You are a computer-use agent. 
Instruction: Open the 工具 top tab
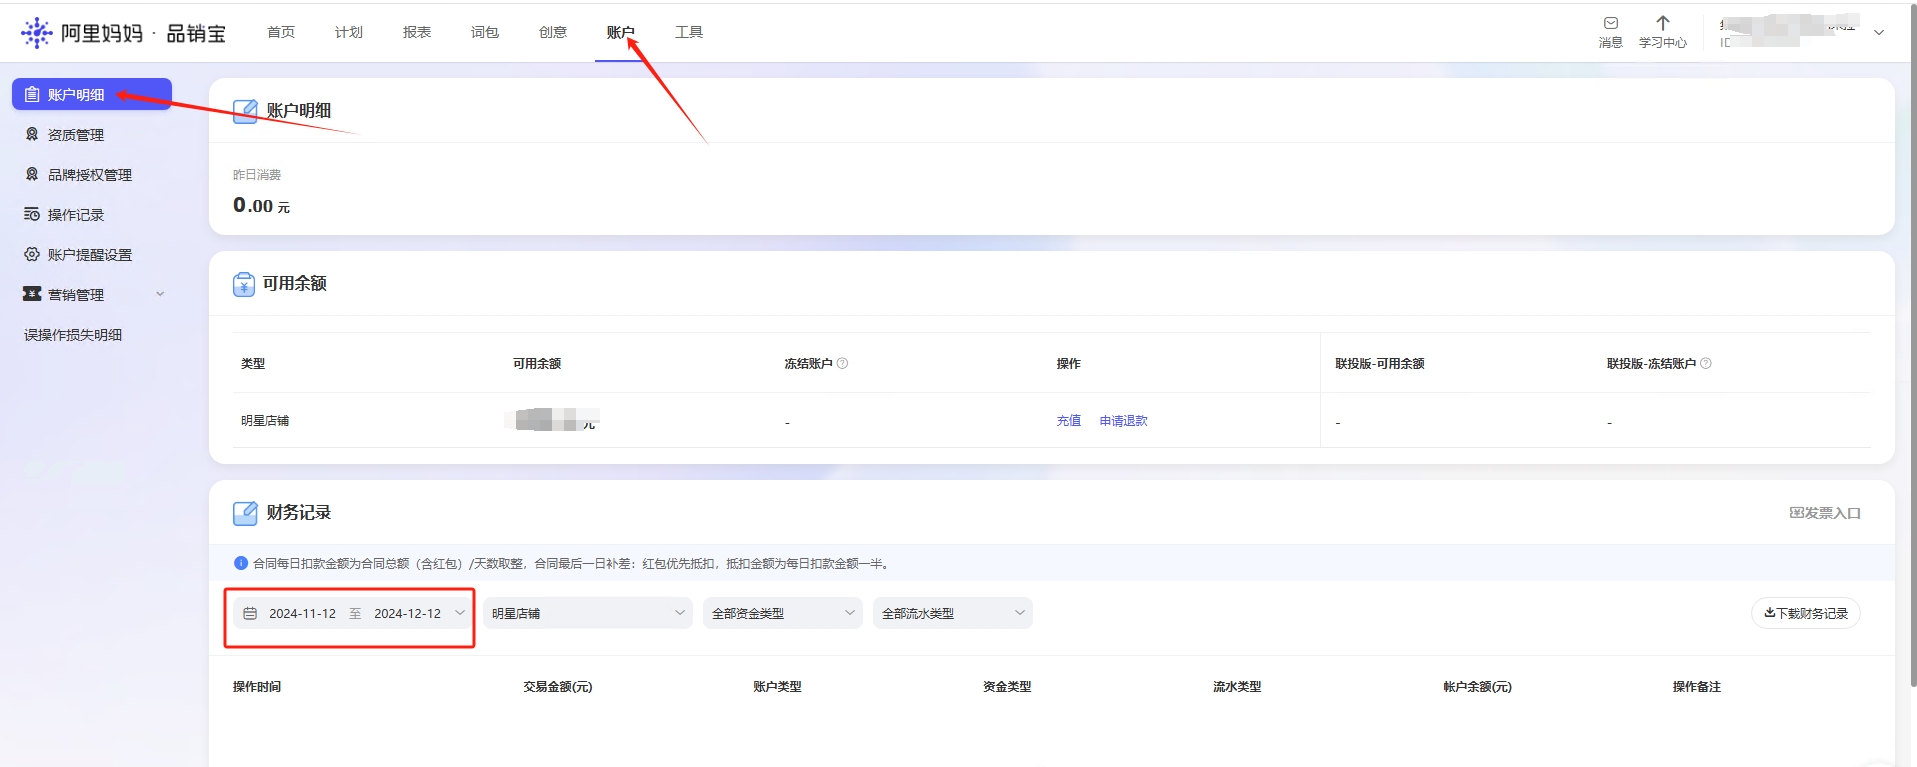pos(689,32)
